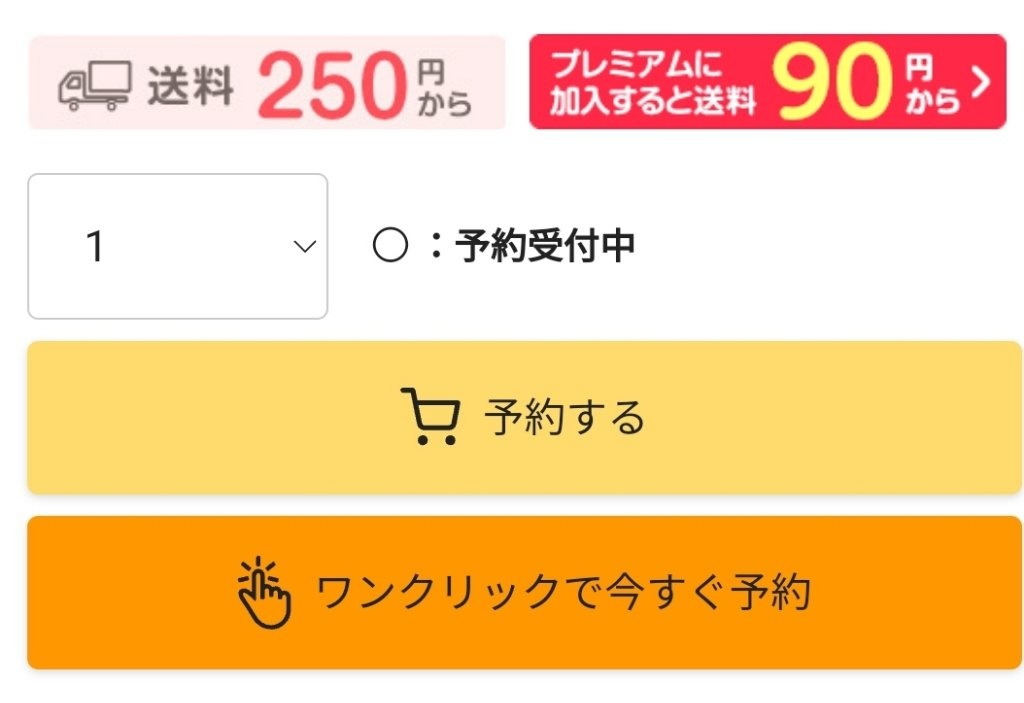The height and width of the screenshot is (703, 1024).
Task: Select the quantity value 1 in combo box
Action: 95,246
